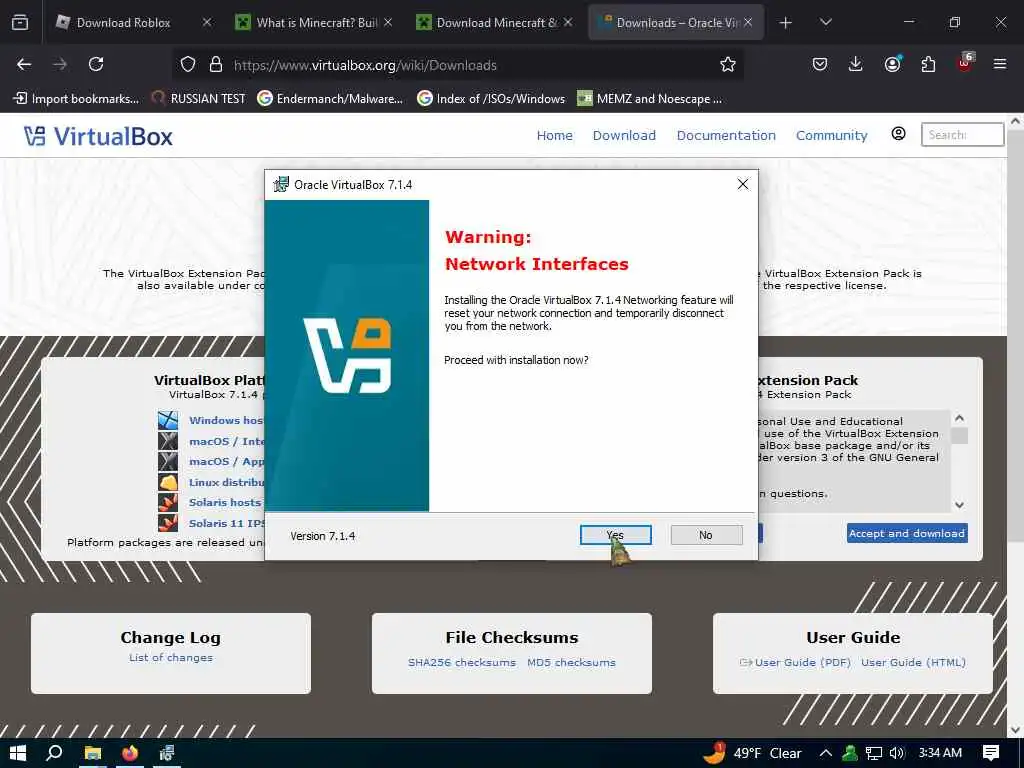Open Firefox account icon
This screenshot has height=768, width=1024.
point(892,64)
